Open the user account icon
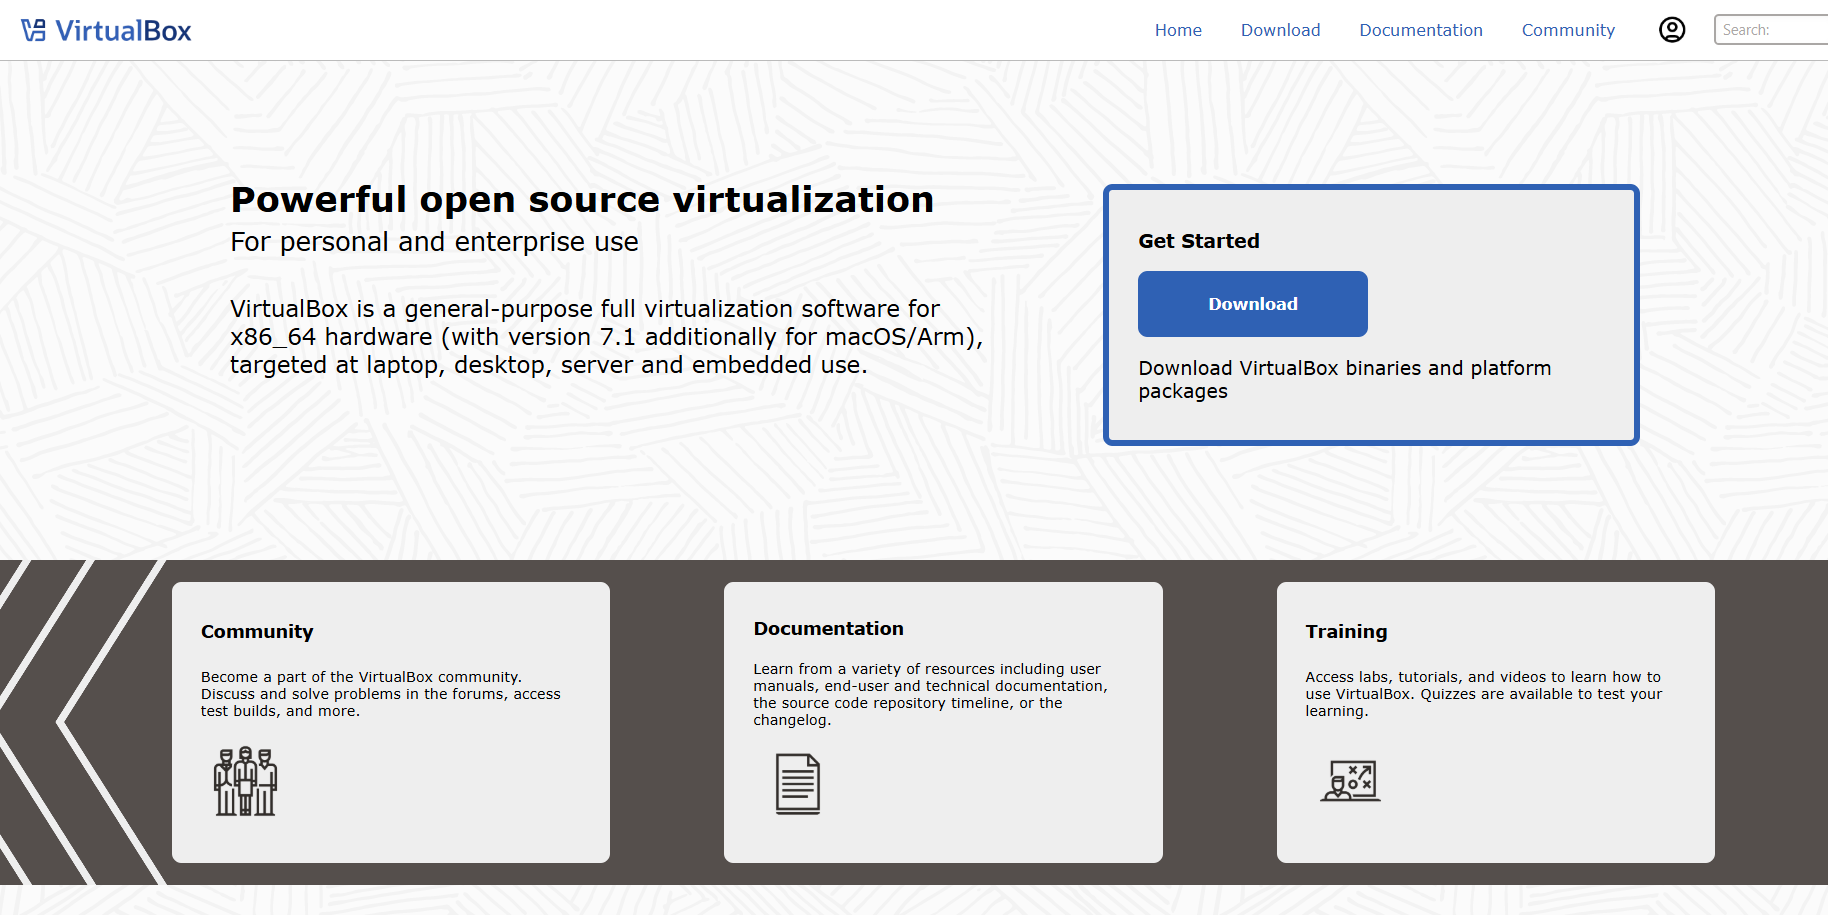This screenshot has height=915, width=1828. (1671, 30)
